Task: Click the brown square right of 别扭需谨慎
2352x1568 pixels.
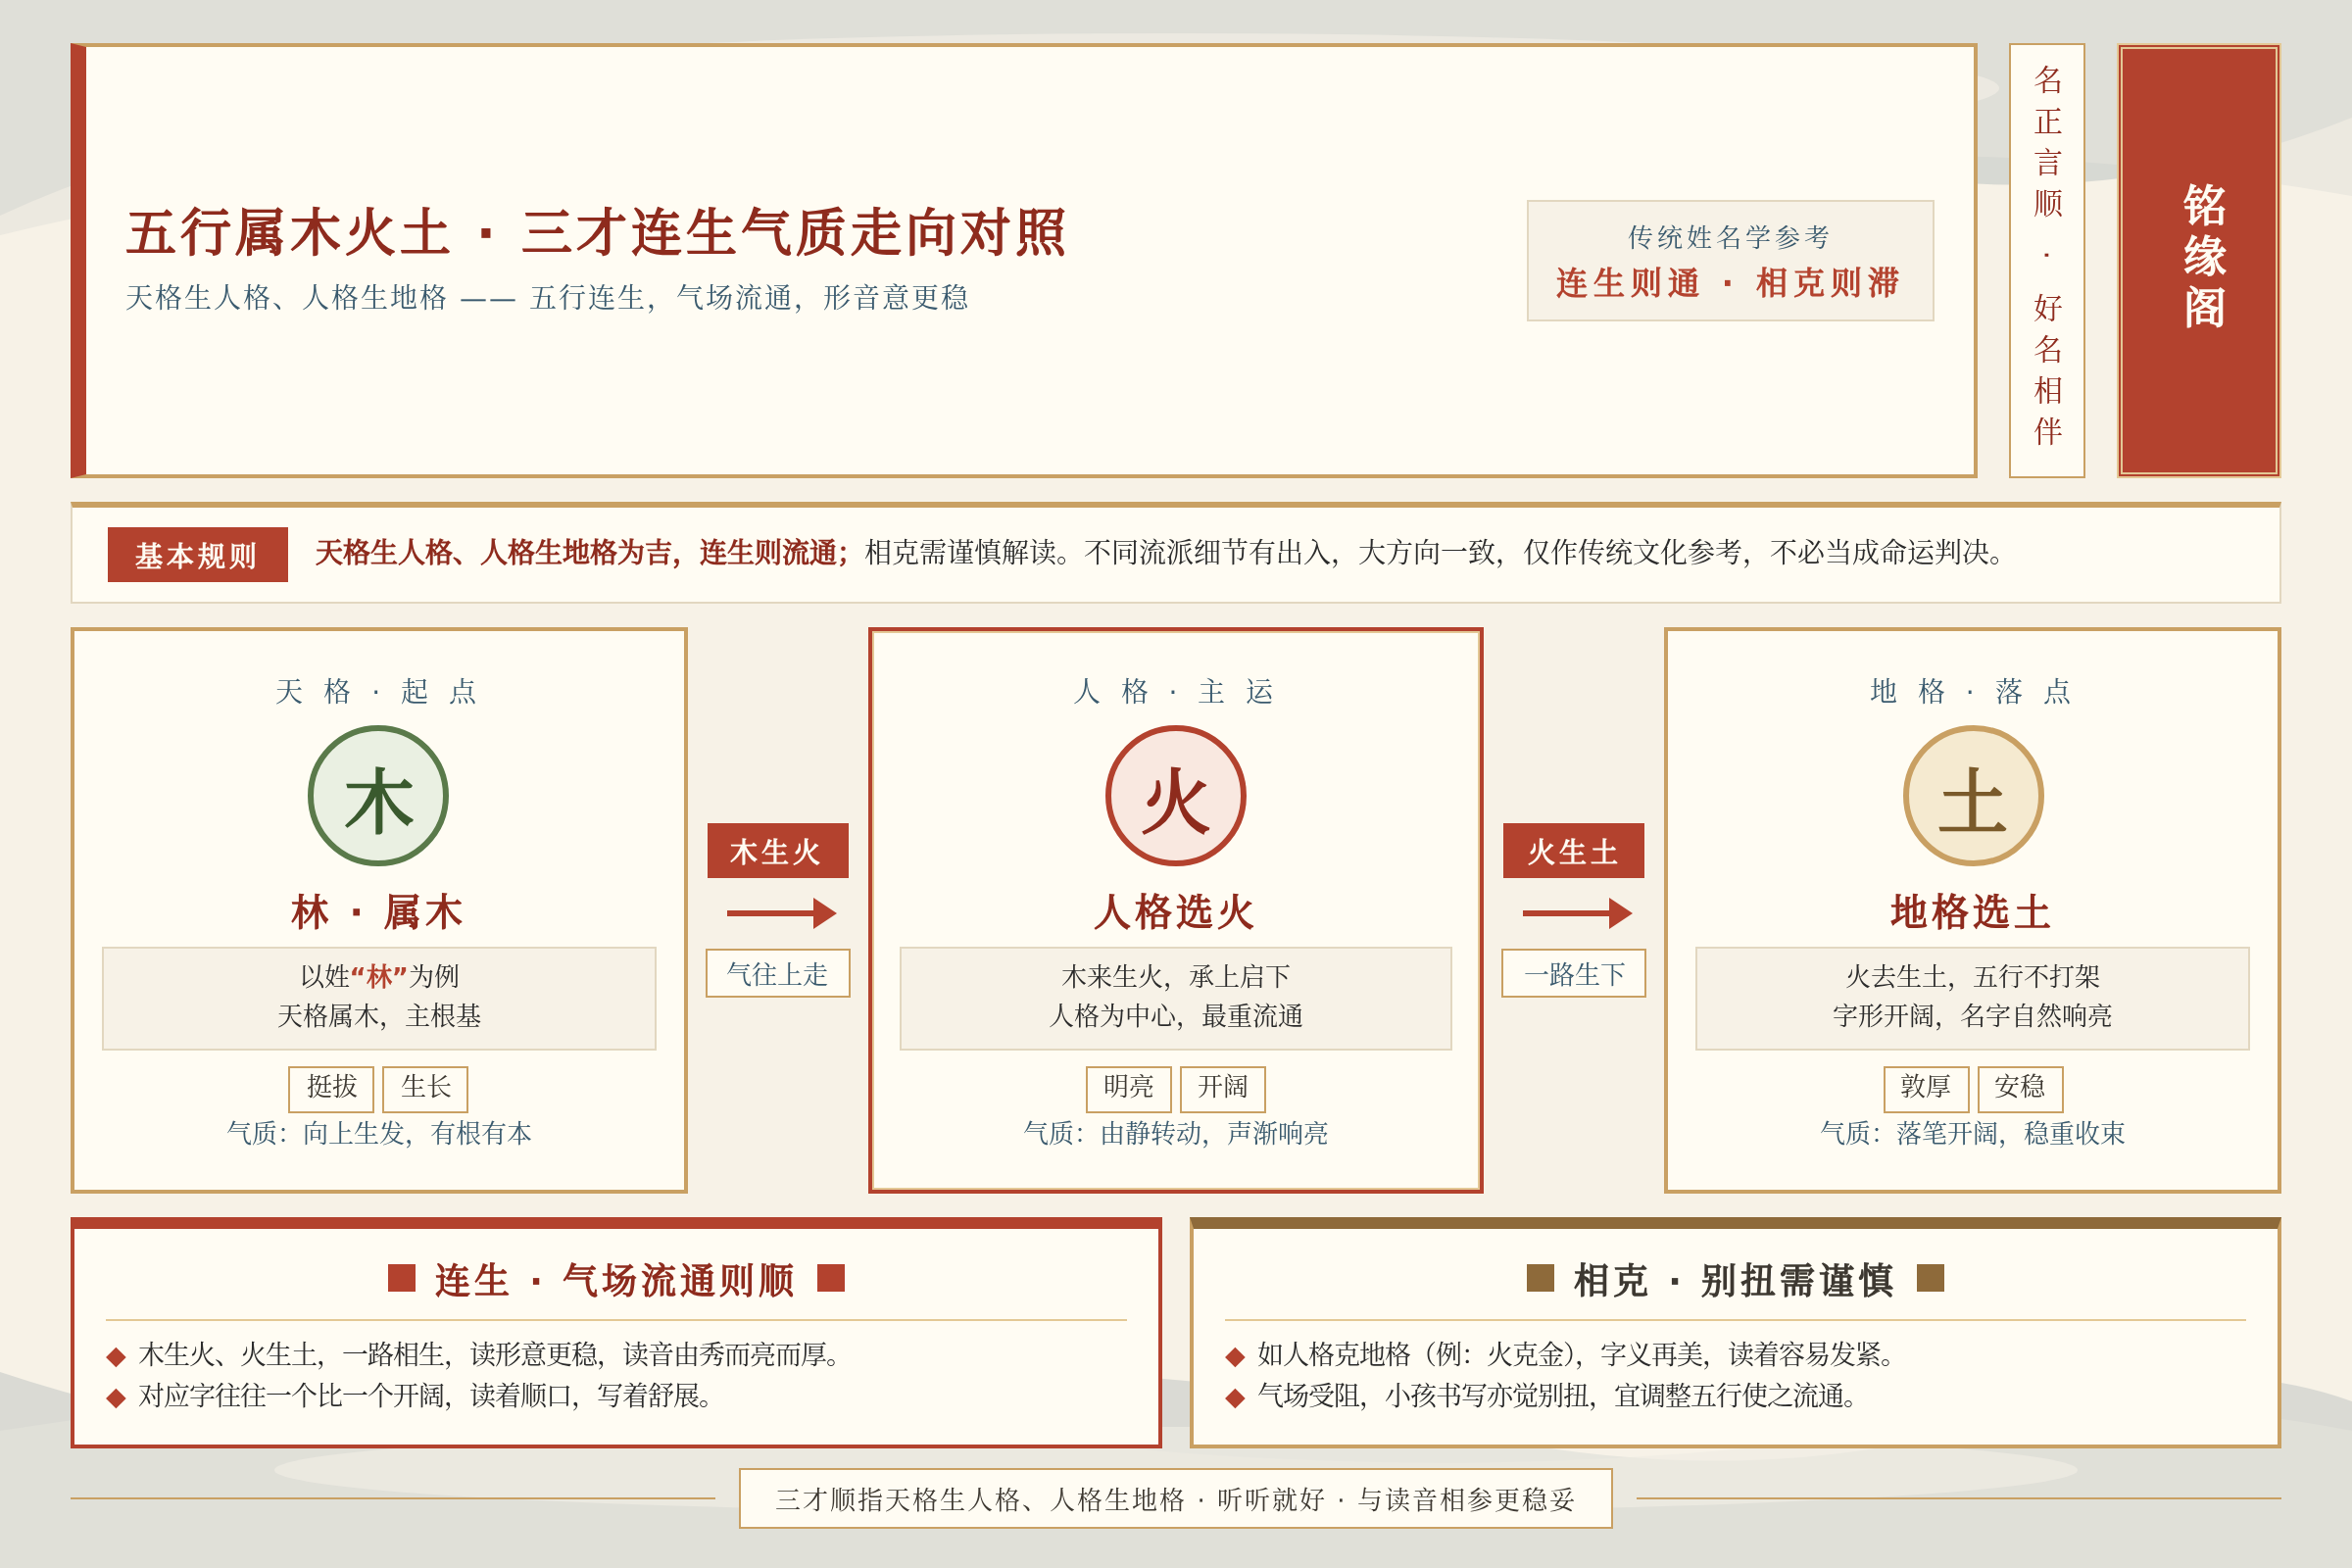Action: [x=1930, y=1278]
